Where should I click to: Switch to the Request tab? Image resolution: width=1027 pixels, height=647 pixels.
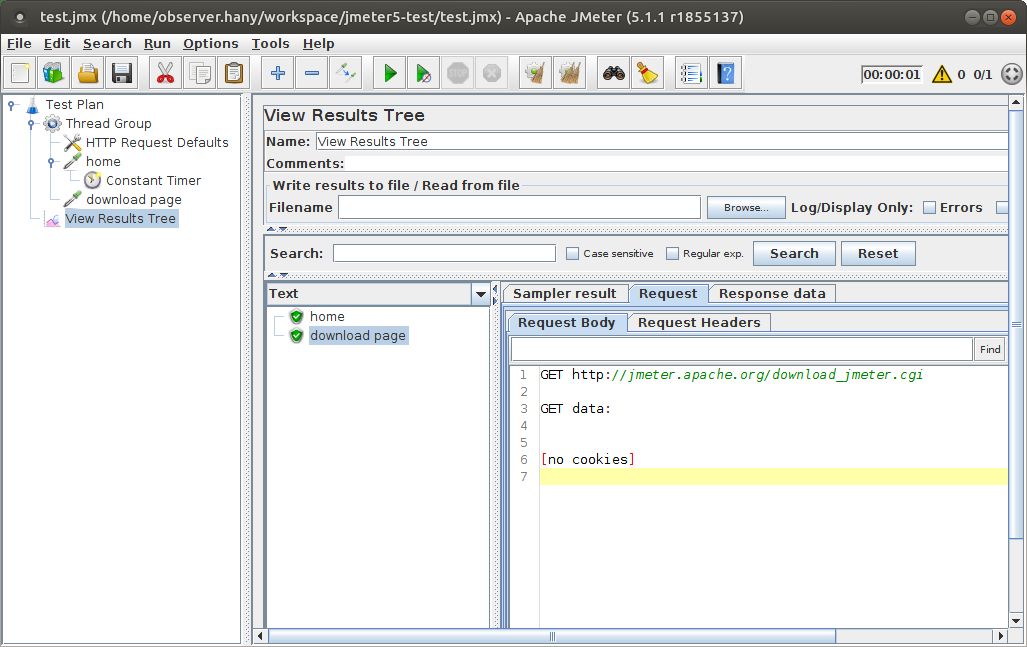click(668, 294)
